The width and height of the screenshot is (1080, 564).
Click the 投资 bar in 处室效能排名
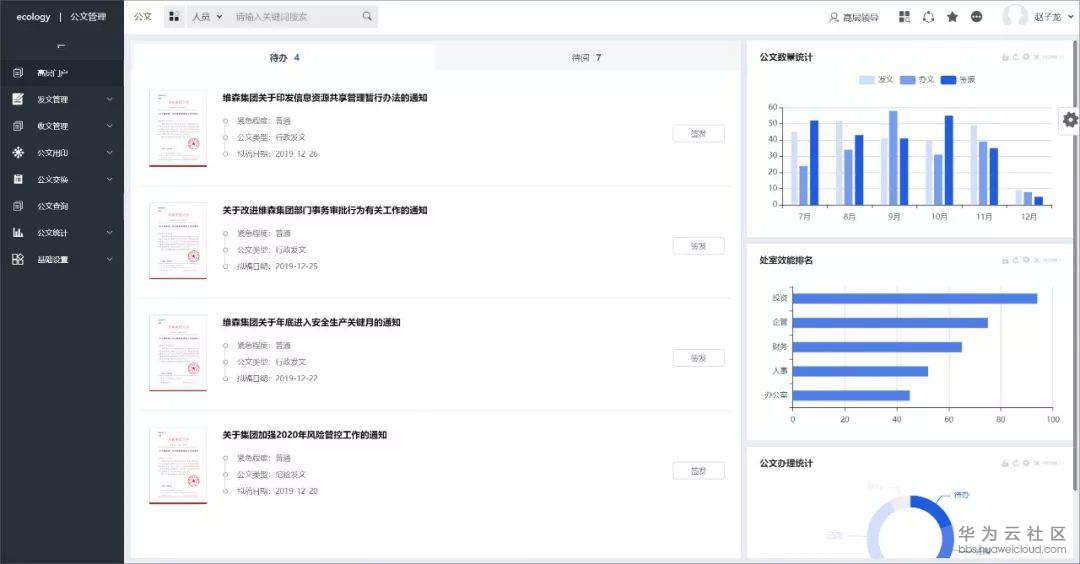click(915, 298)
